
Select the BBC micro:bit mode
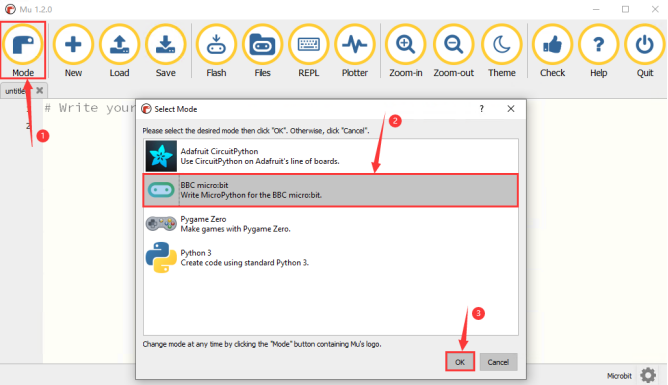click(331, 190)
